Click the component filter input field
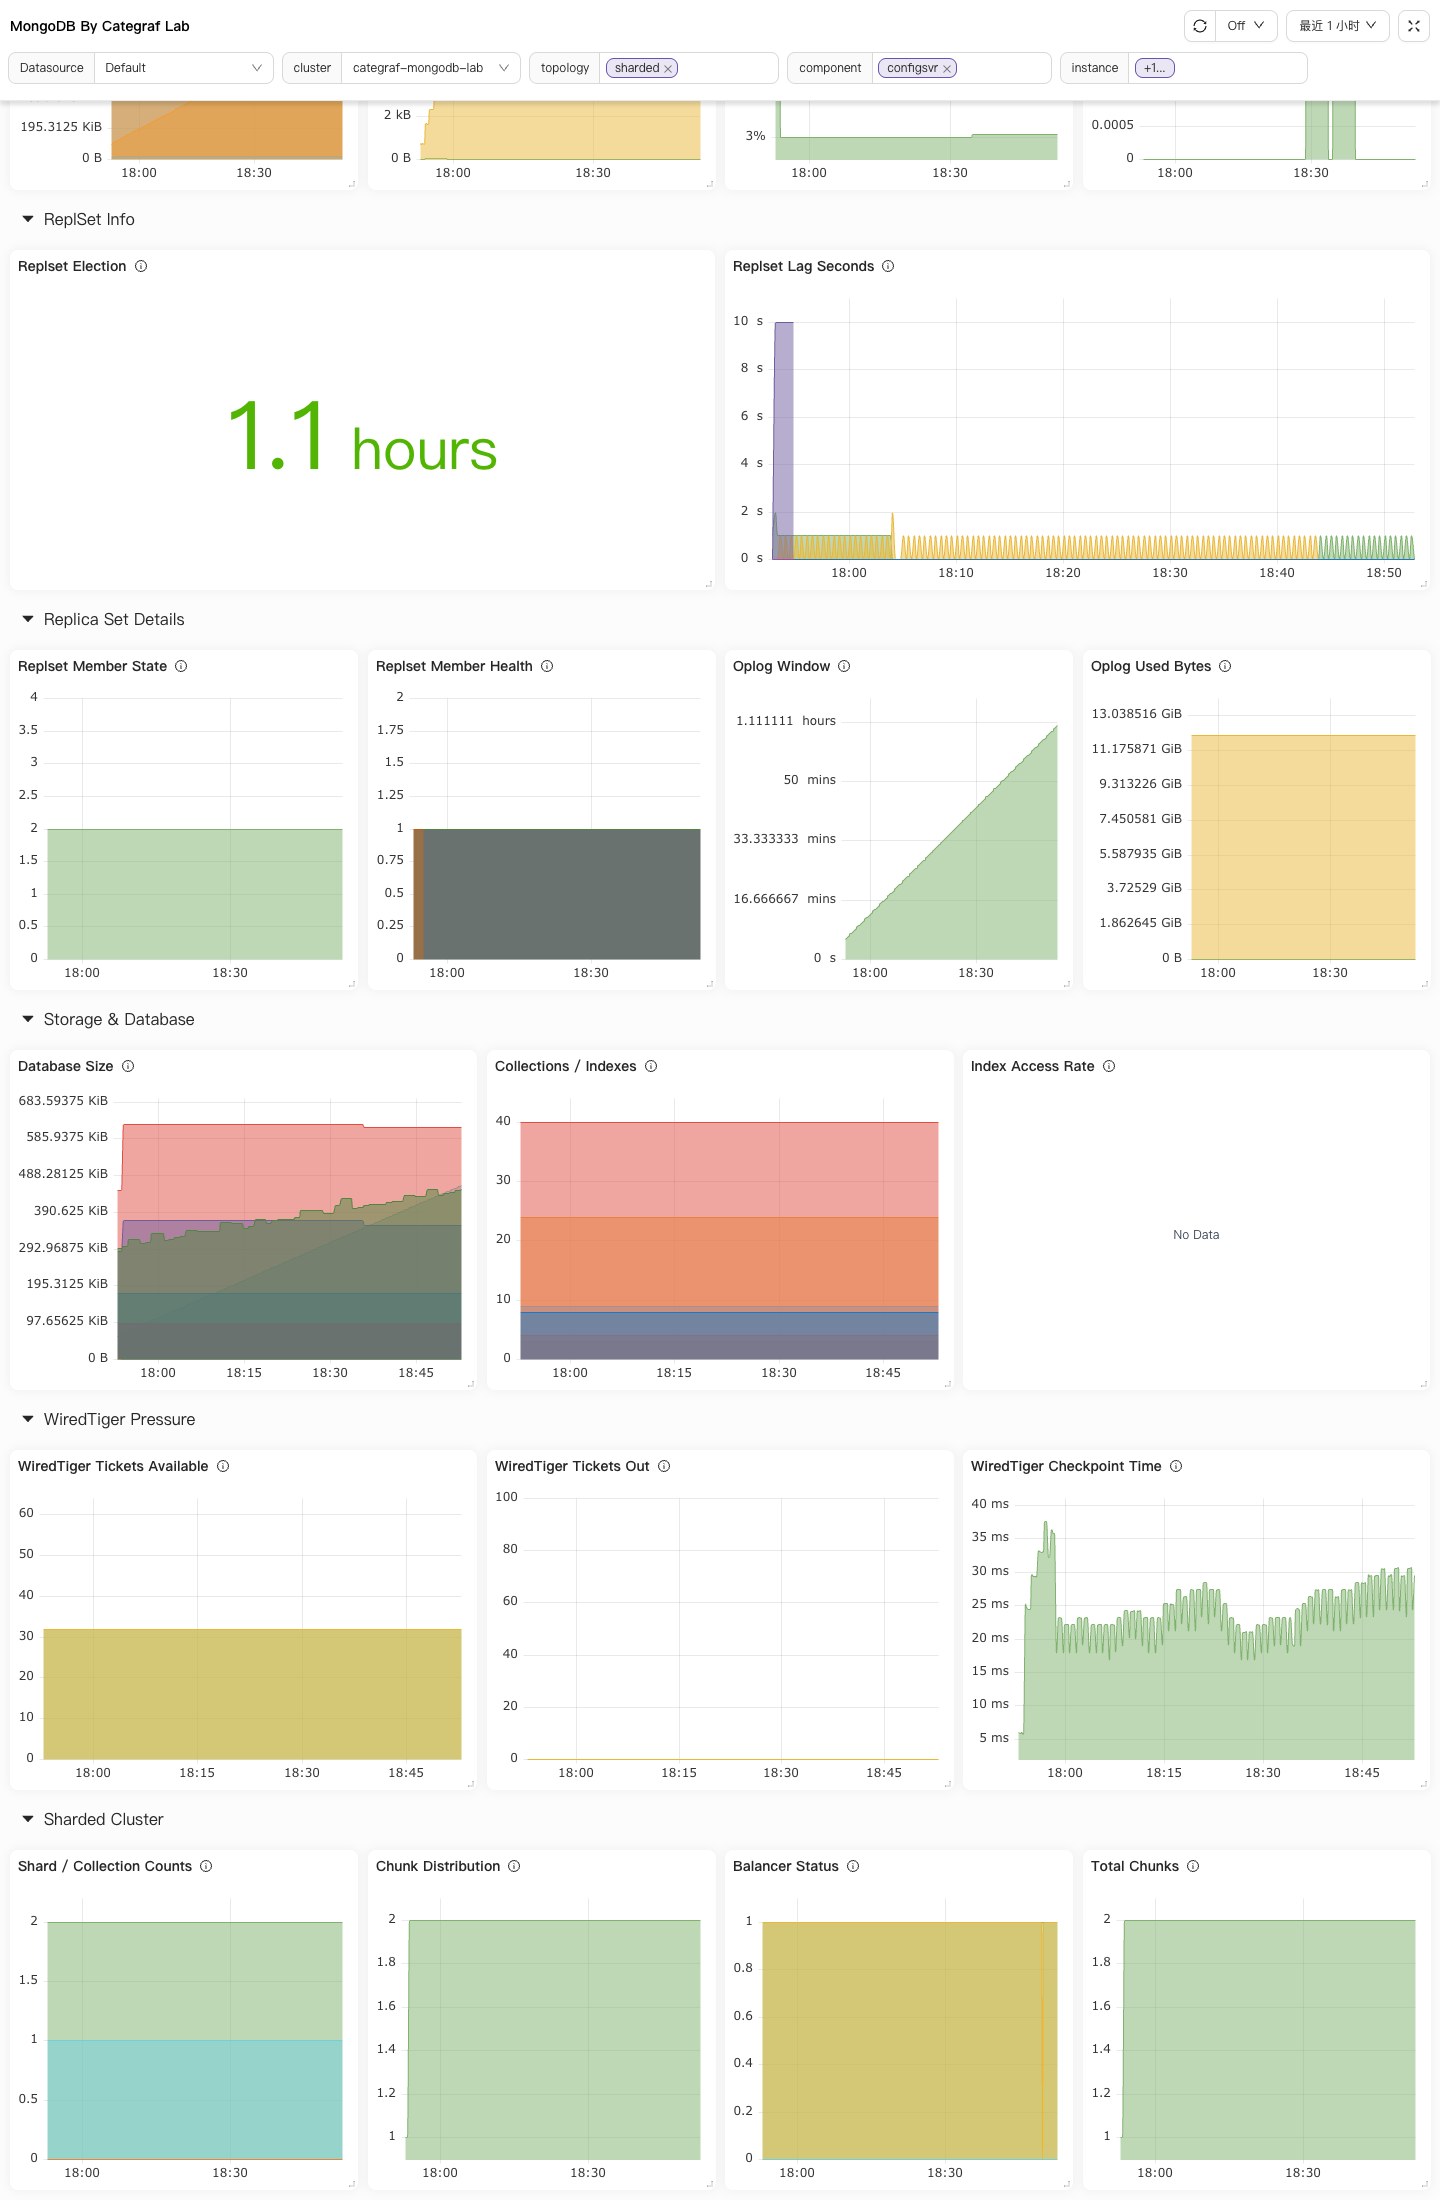The height and width of the screenshot is (2200, 1440). click(961, 68)
